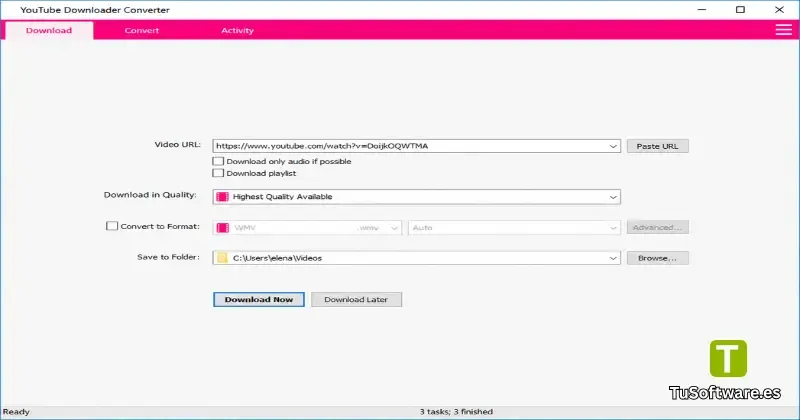This screenshot has width=800, height=420.
Task: Click the yellow folder icon in Save to Folder
Action: coord(222,258)
